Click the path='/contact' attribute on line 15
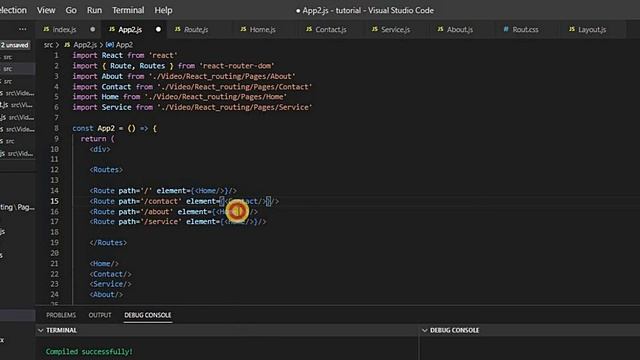The width and height of the screenshot is (640, 360). [x=150, y=201]
